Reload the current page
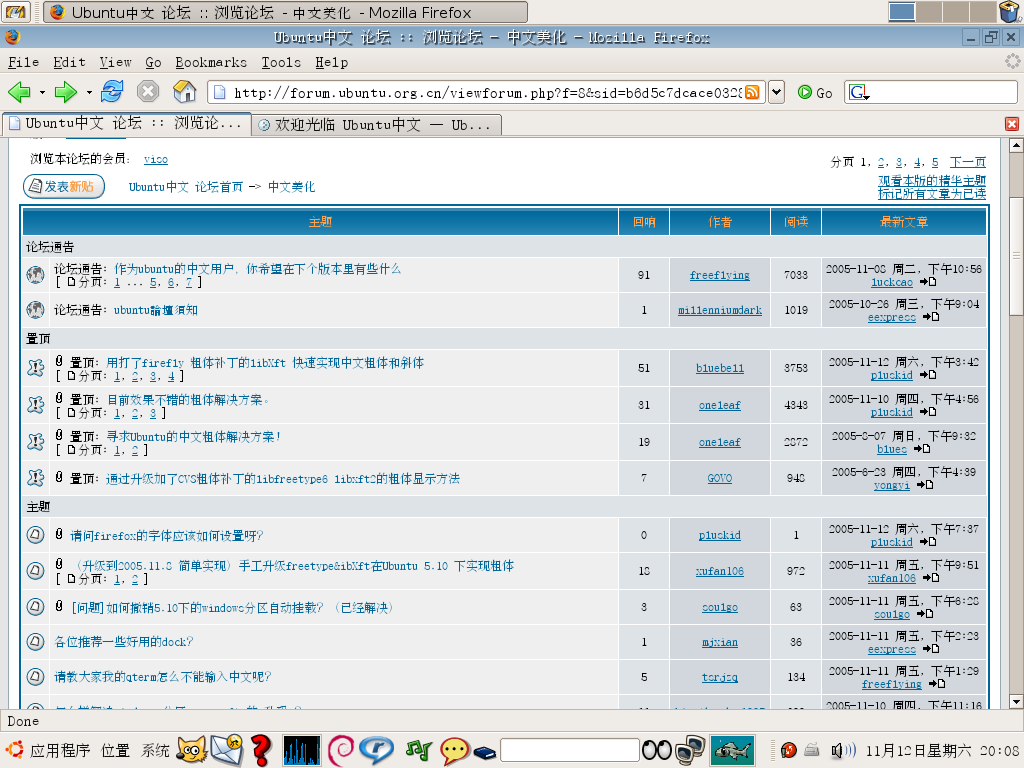The width and height of the screenshot is (1024, 768). click(x=112, y=91)
